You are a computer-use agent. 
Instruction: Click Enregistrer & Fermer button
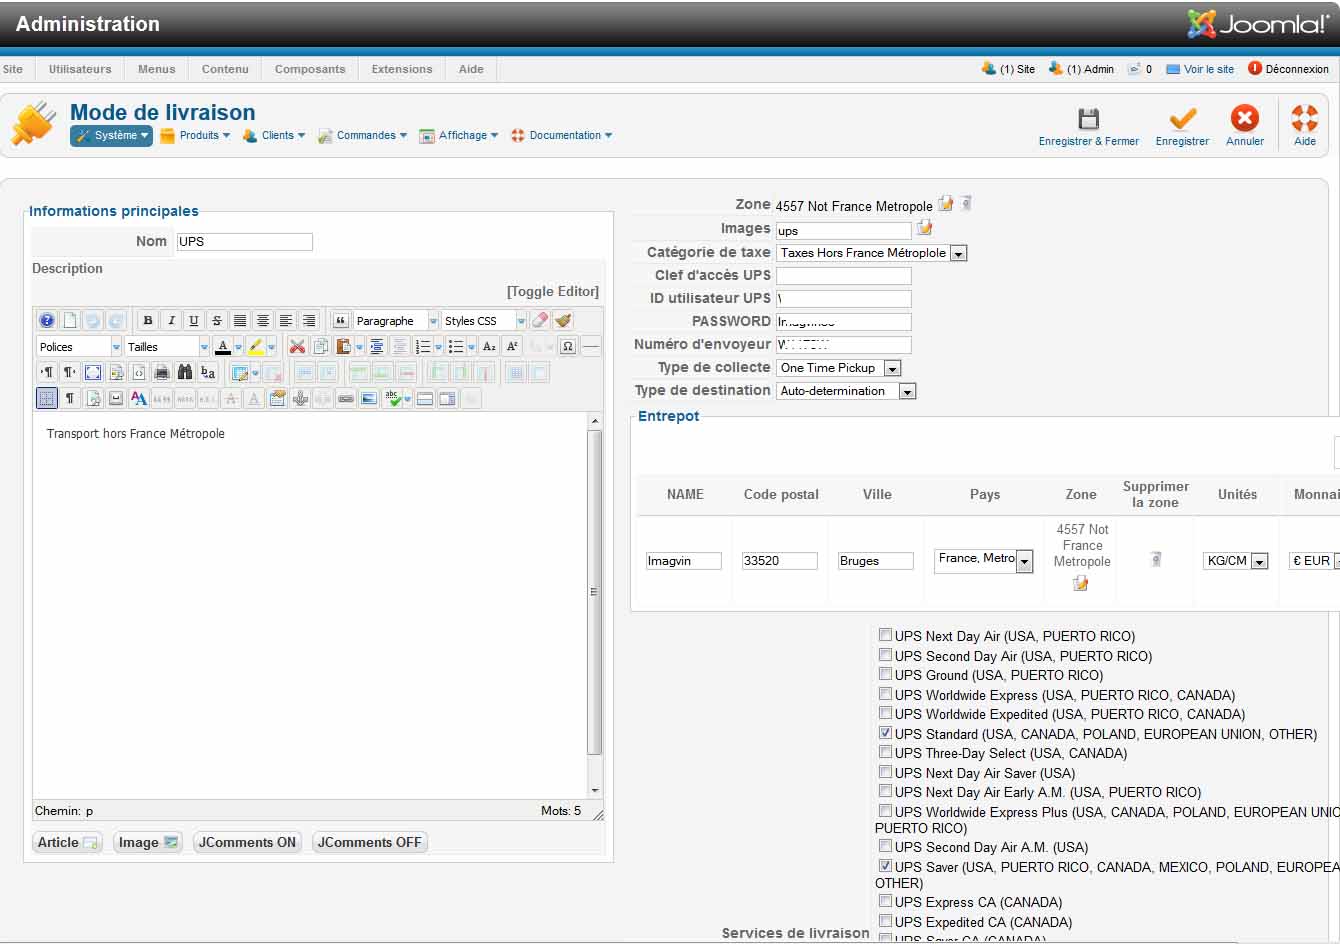(x=1089, y=127)
